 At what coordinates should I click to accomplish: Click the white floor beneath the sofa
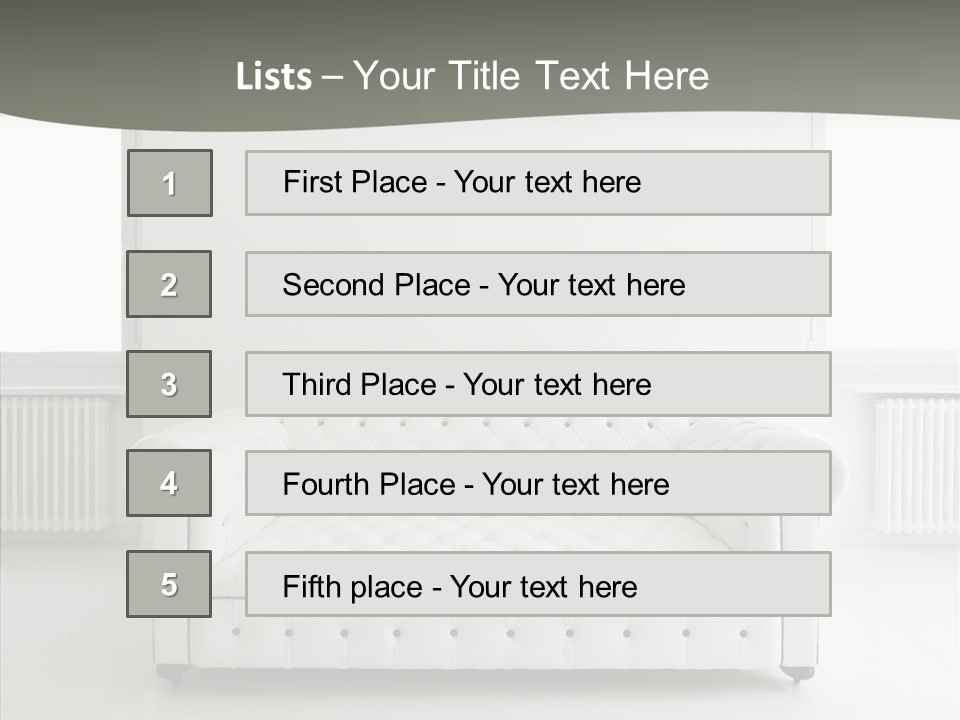pyautogui.click(x=480, y=698)
